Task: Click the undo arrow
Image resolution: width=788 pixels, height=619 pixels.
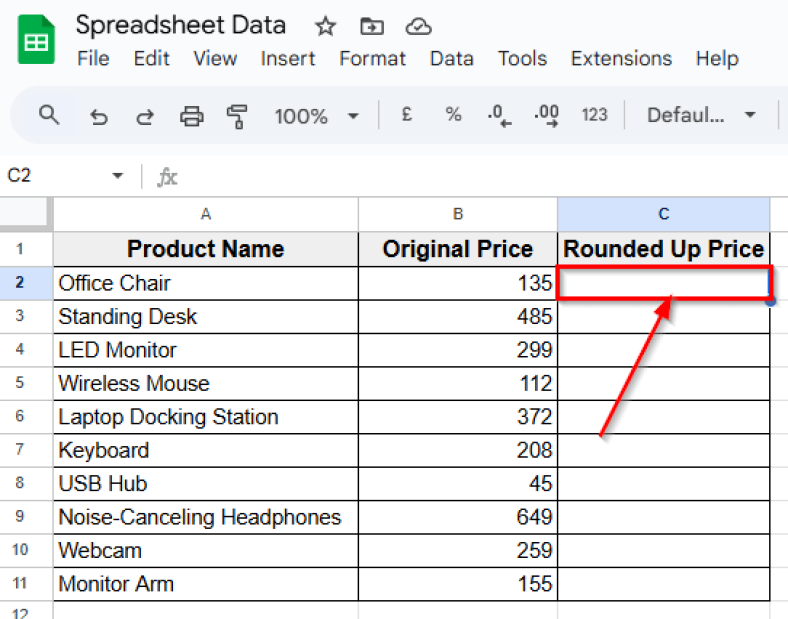Action: [99, 117]
